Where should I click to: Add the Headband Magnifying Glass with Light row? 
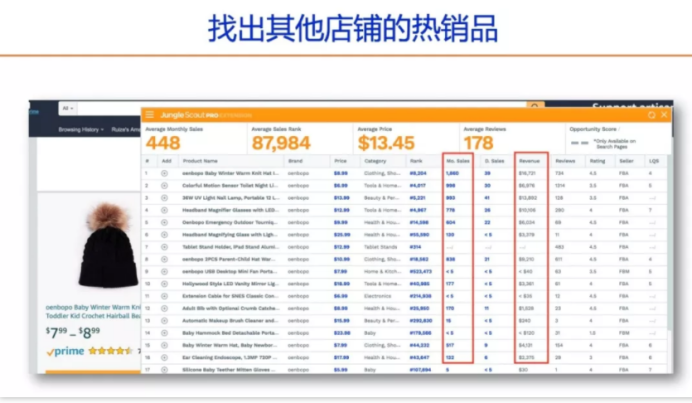tap(164, 235)
